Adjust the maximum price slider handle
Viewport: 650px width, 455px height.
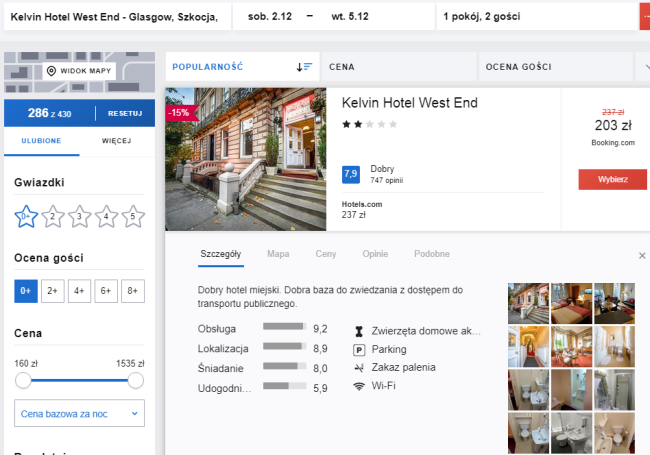click(135, 381)
